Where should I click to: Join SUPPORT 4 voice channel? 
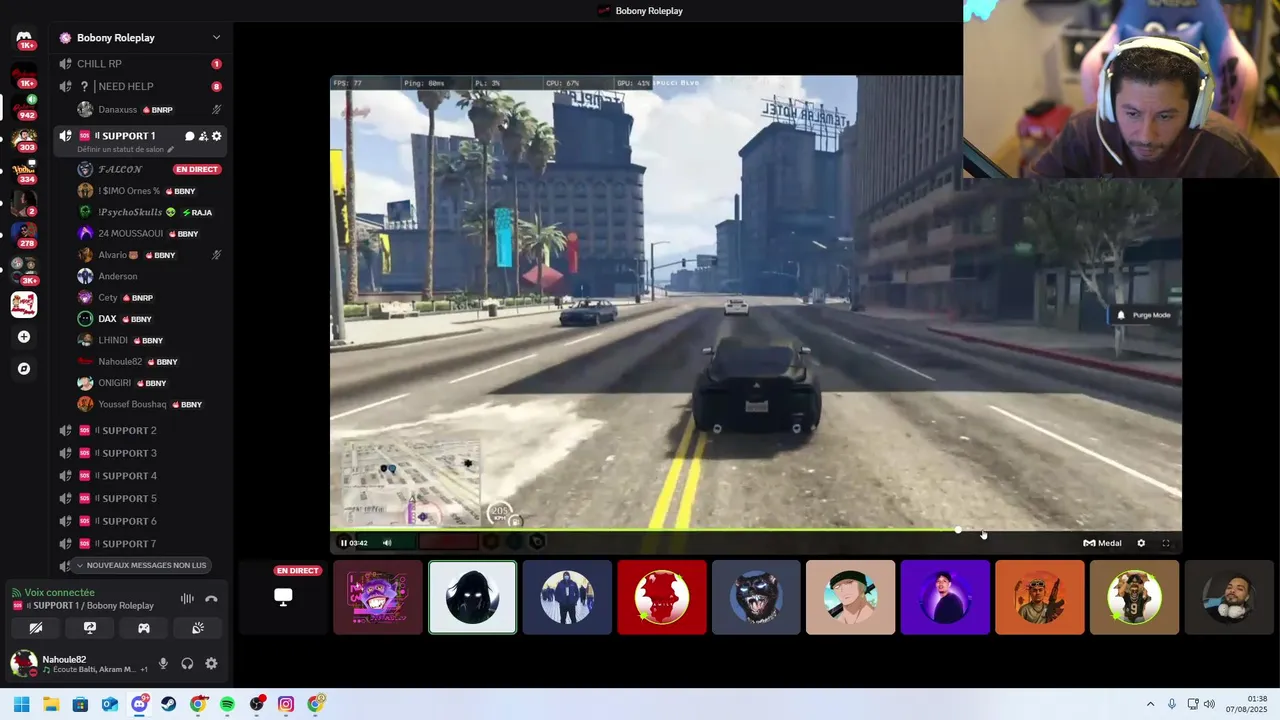click(x=140, y=476)
